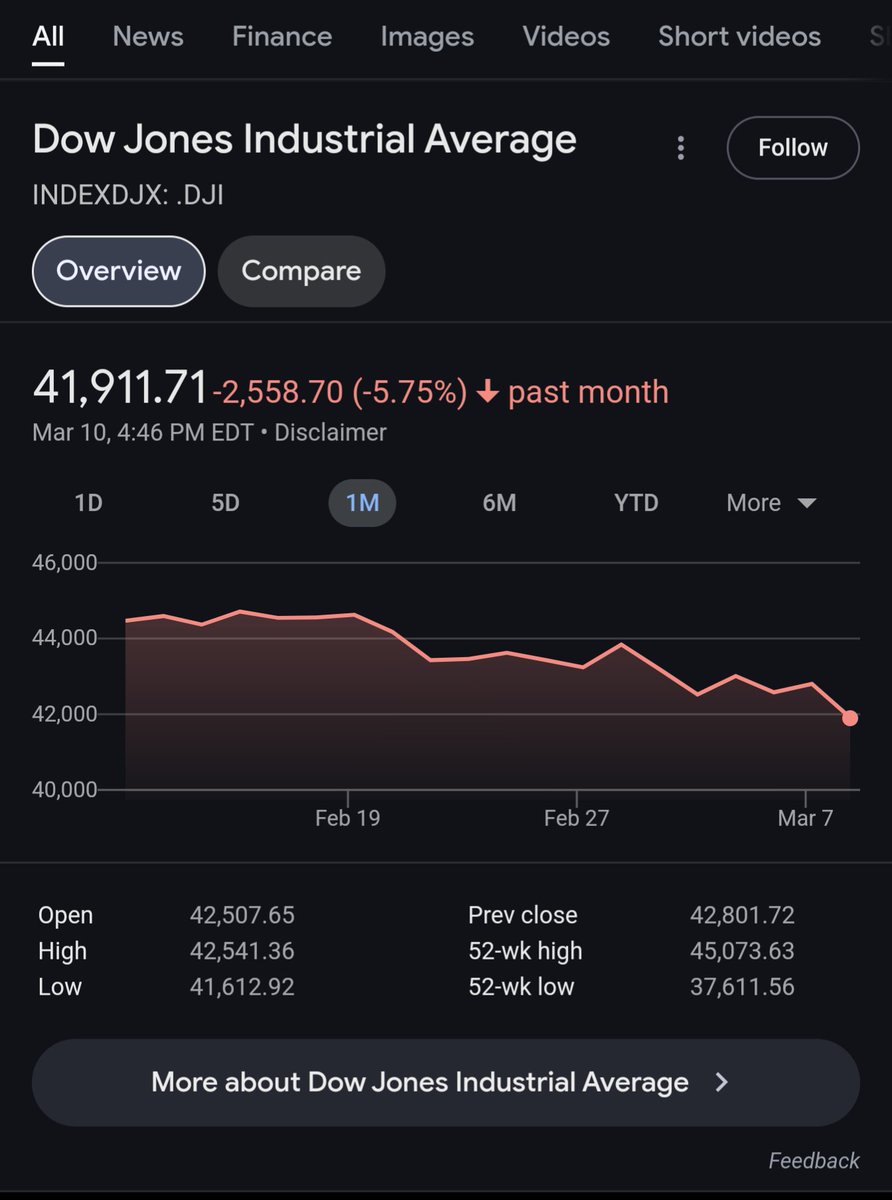Select the Overview chip

[x=119, y=271]
